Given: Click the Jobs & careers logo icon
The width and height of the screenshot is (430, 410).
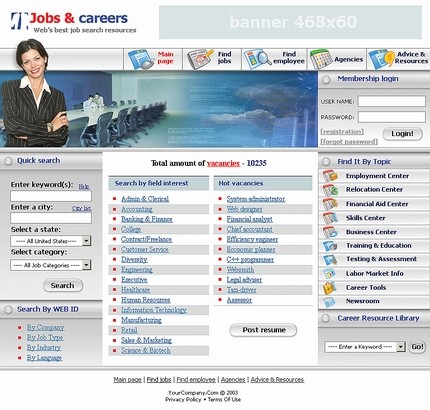Looking at the screenshot, I should click(19, 21).
